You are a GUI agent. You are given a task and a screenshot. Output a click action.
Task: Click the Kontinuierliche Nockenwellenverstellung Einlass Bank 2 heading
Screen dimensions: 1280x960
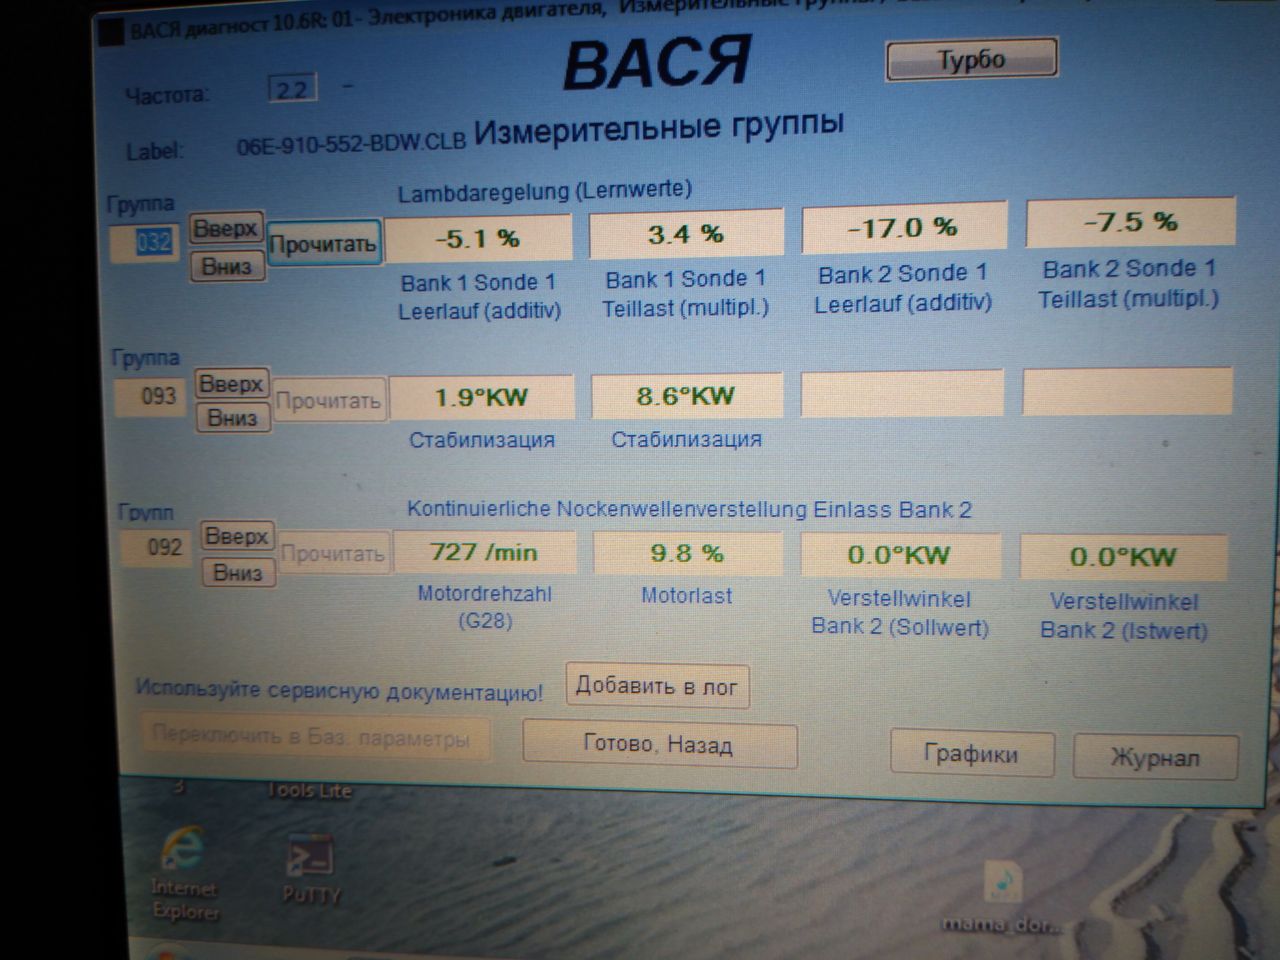pos(689,509)
